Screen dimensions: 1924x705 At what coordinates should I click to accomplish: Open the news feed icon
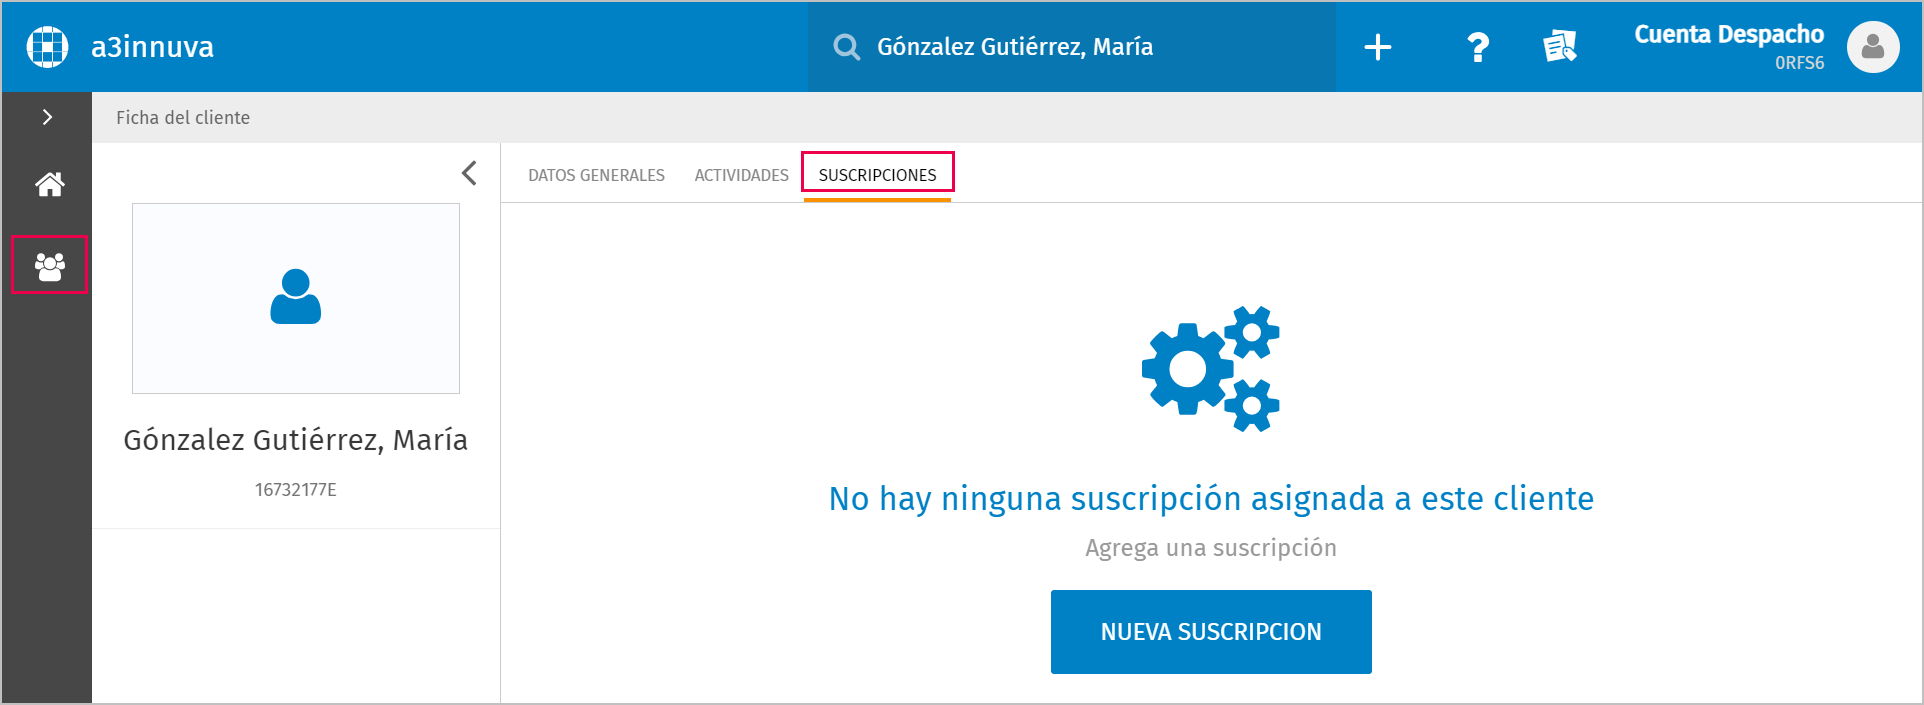[x=1559, y=46]
